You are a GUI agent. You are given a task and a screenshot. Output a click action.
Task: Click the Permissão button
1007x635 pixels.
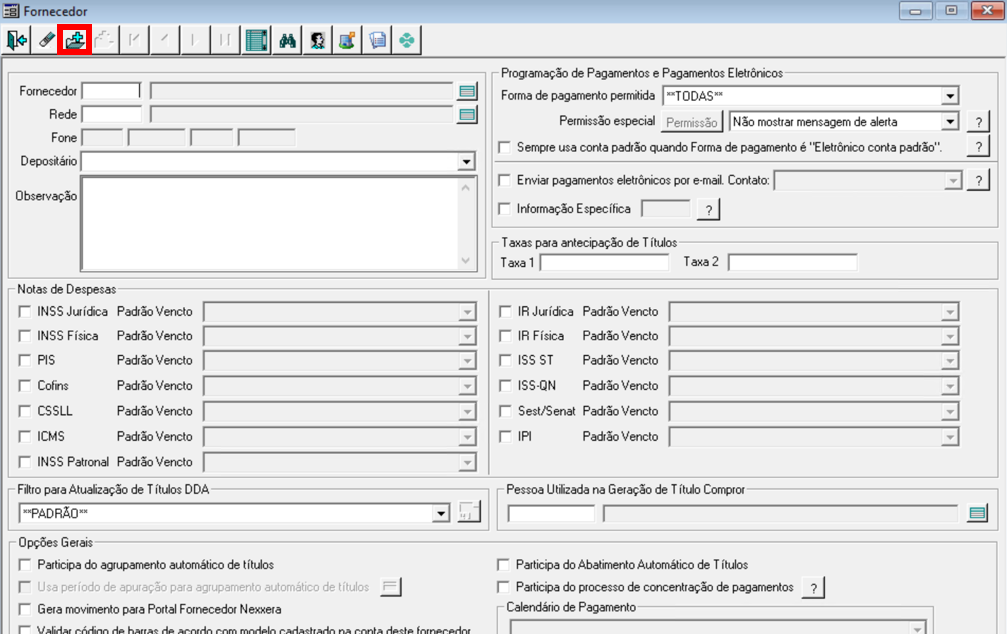[x=692, y=122]
